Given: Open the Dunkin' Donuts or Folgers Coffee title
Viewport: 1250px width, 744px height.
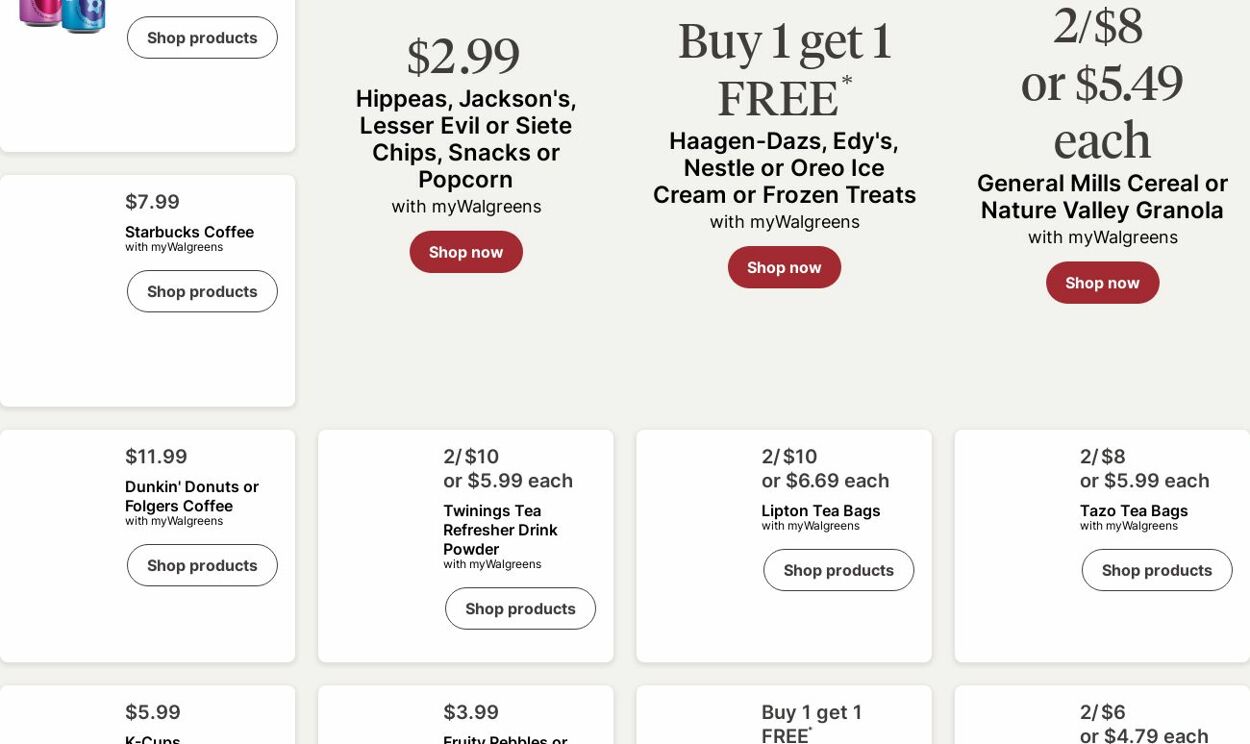Looking at the screenshot, I should [x=192, y=496].
